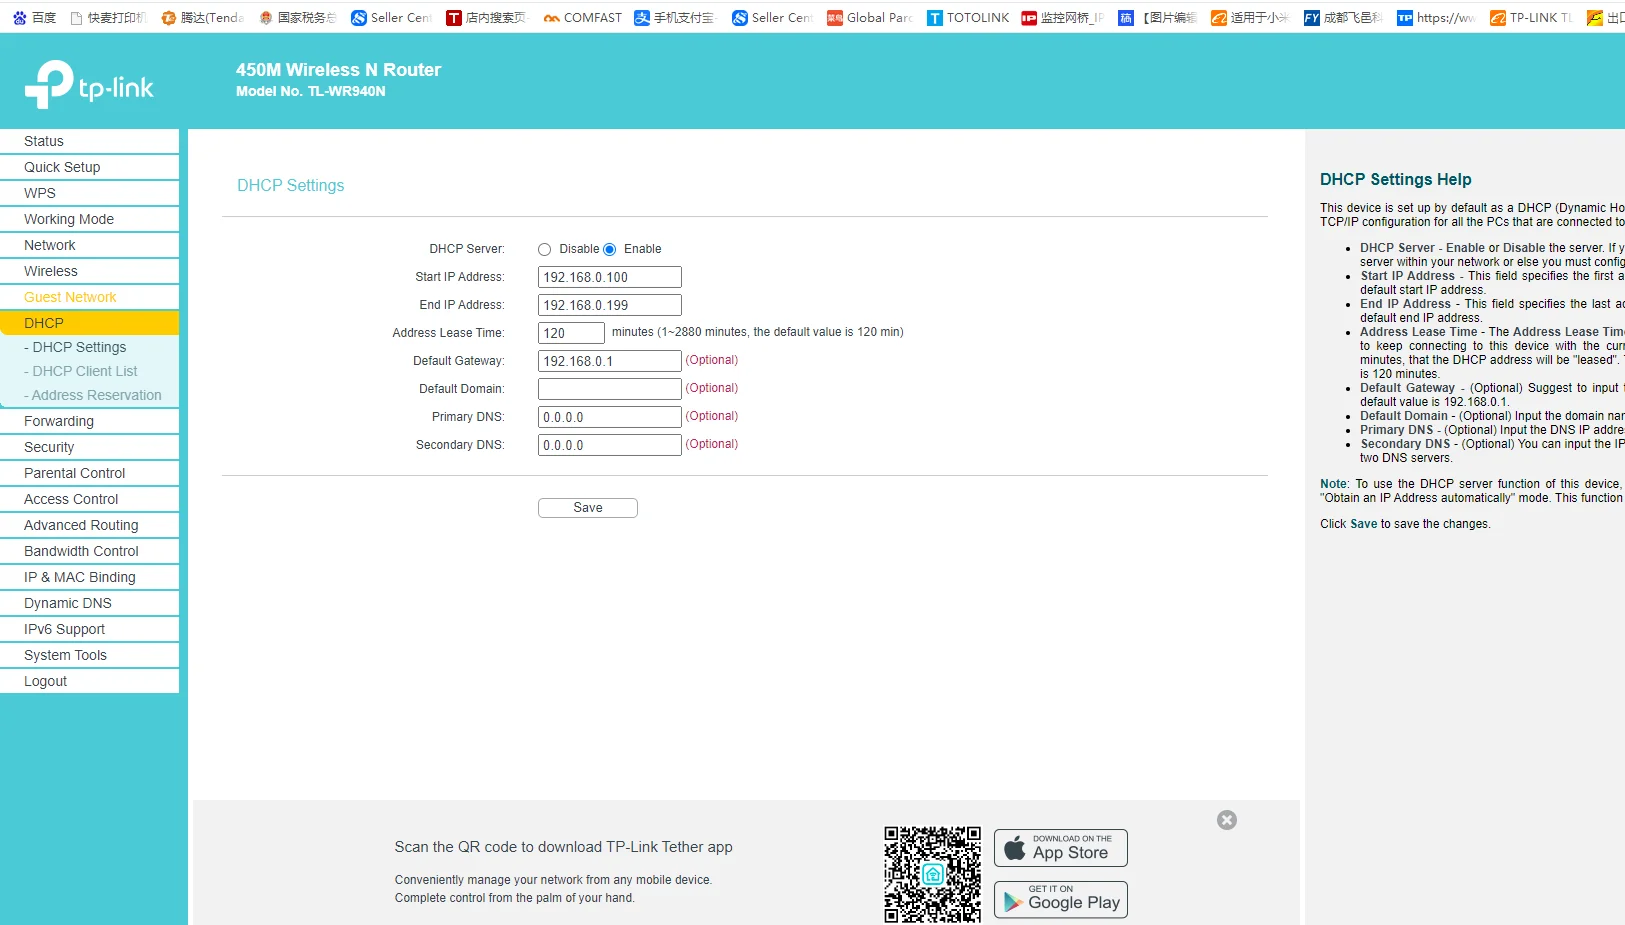This screenshot has width=1625, height=925.
Task: Open Working Mode in the sidebar
Action: click(89, 219)
